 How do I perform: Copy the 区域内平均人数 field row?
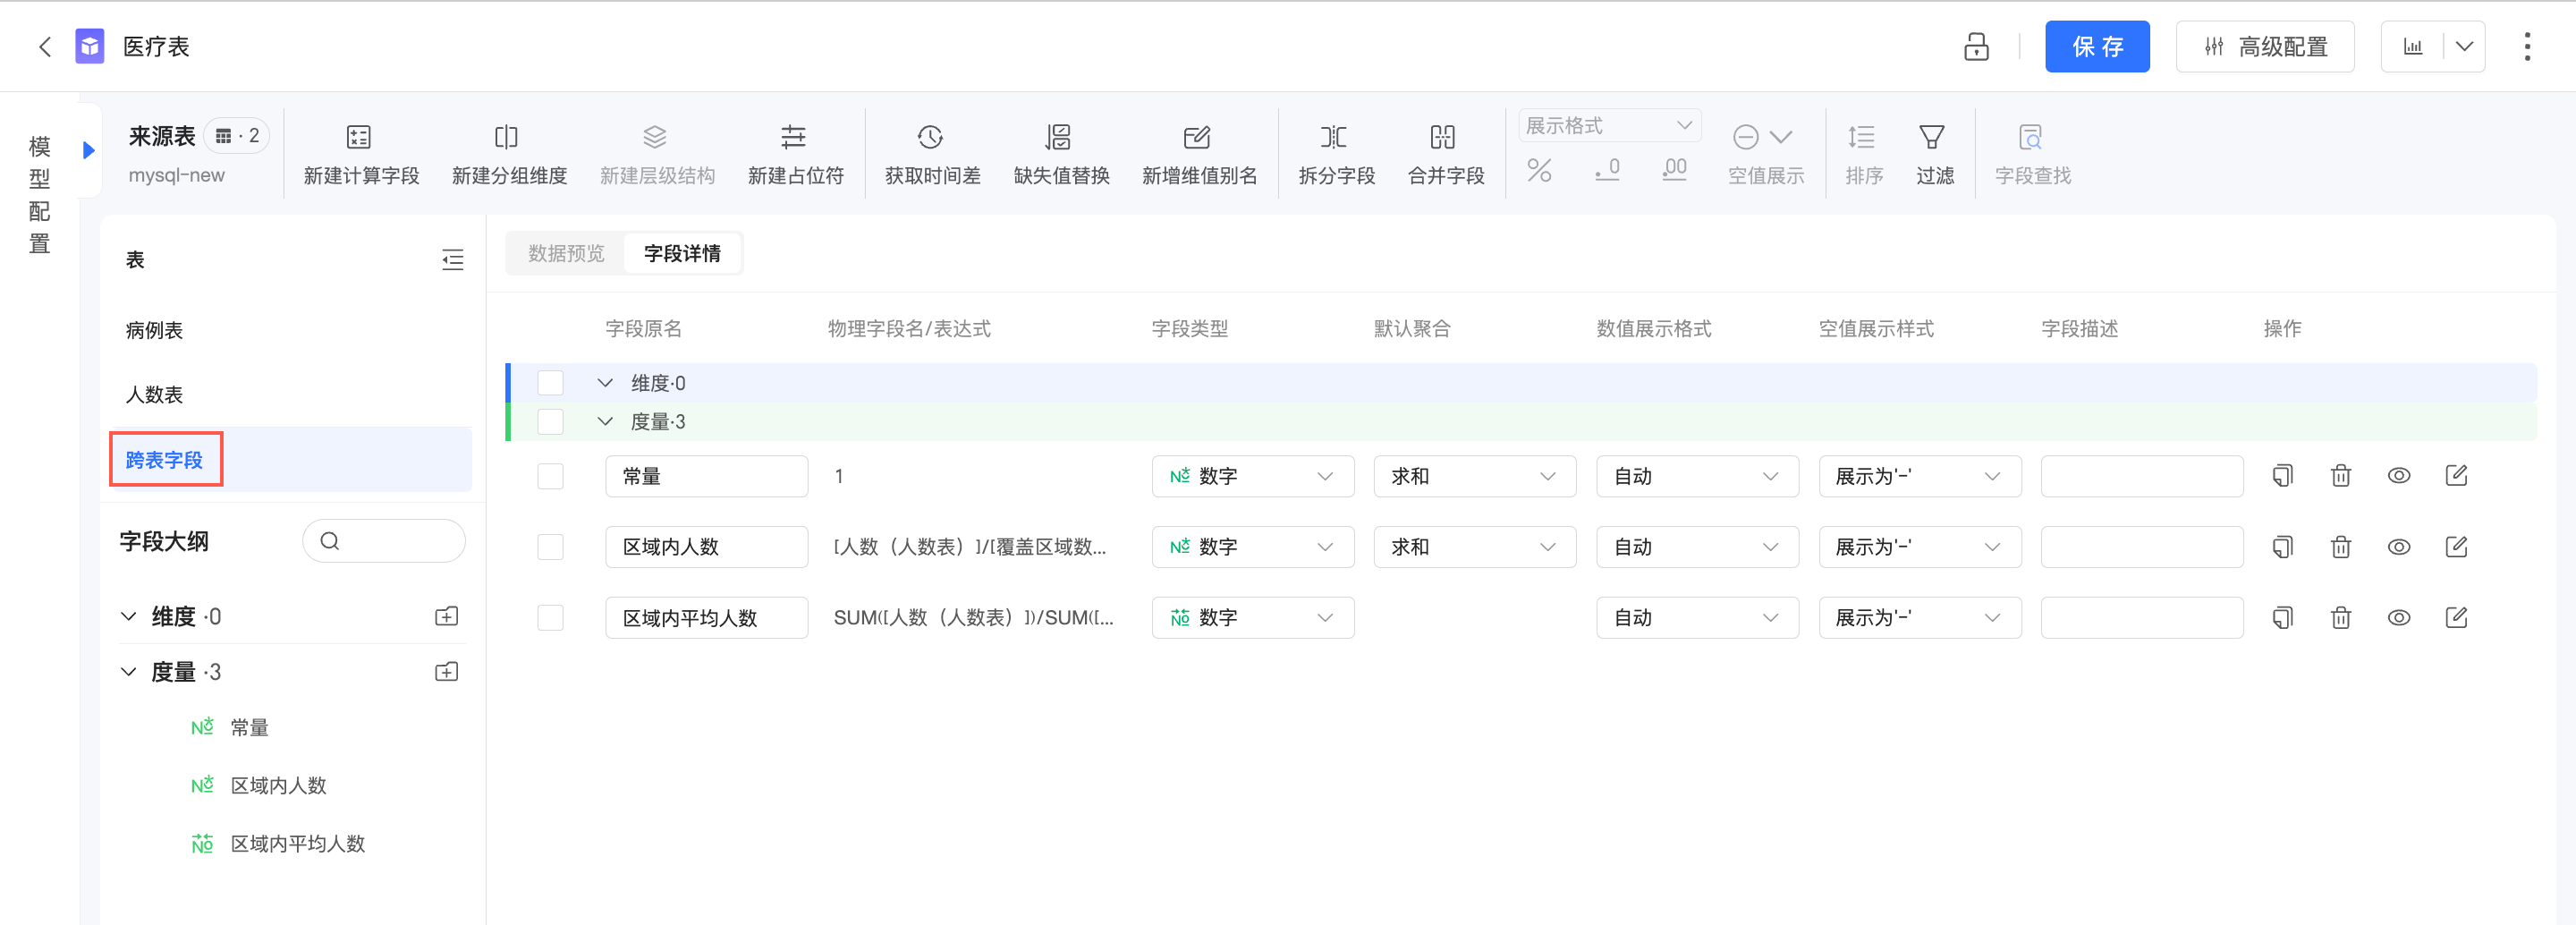(x=2283, y=618)
